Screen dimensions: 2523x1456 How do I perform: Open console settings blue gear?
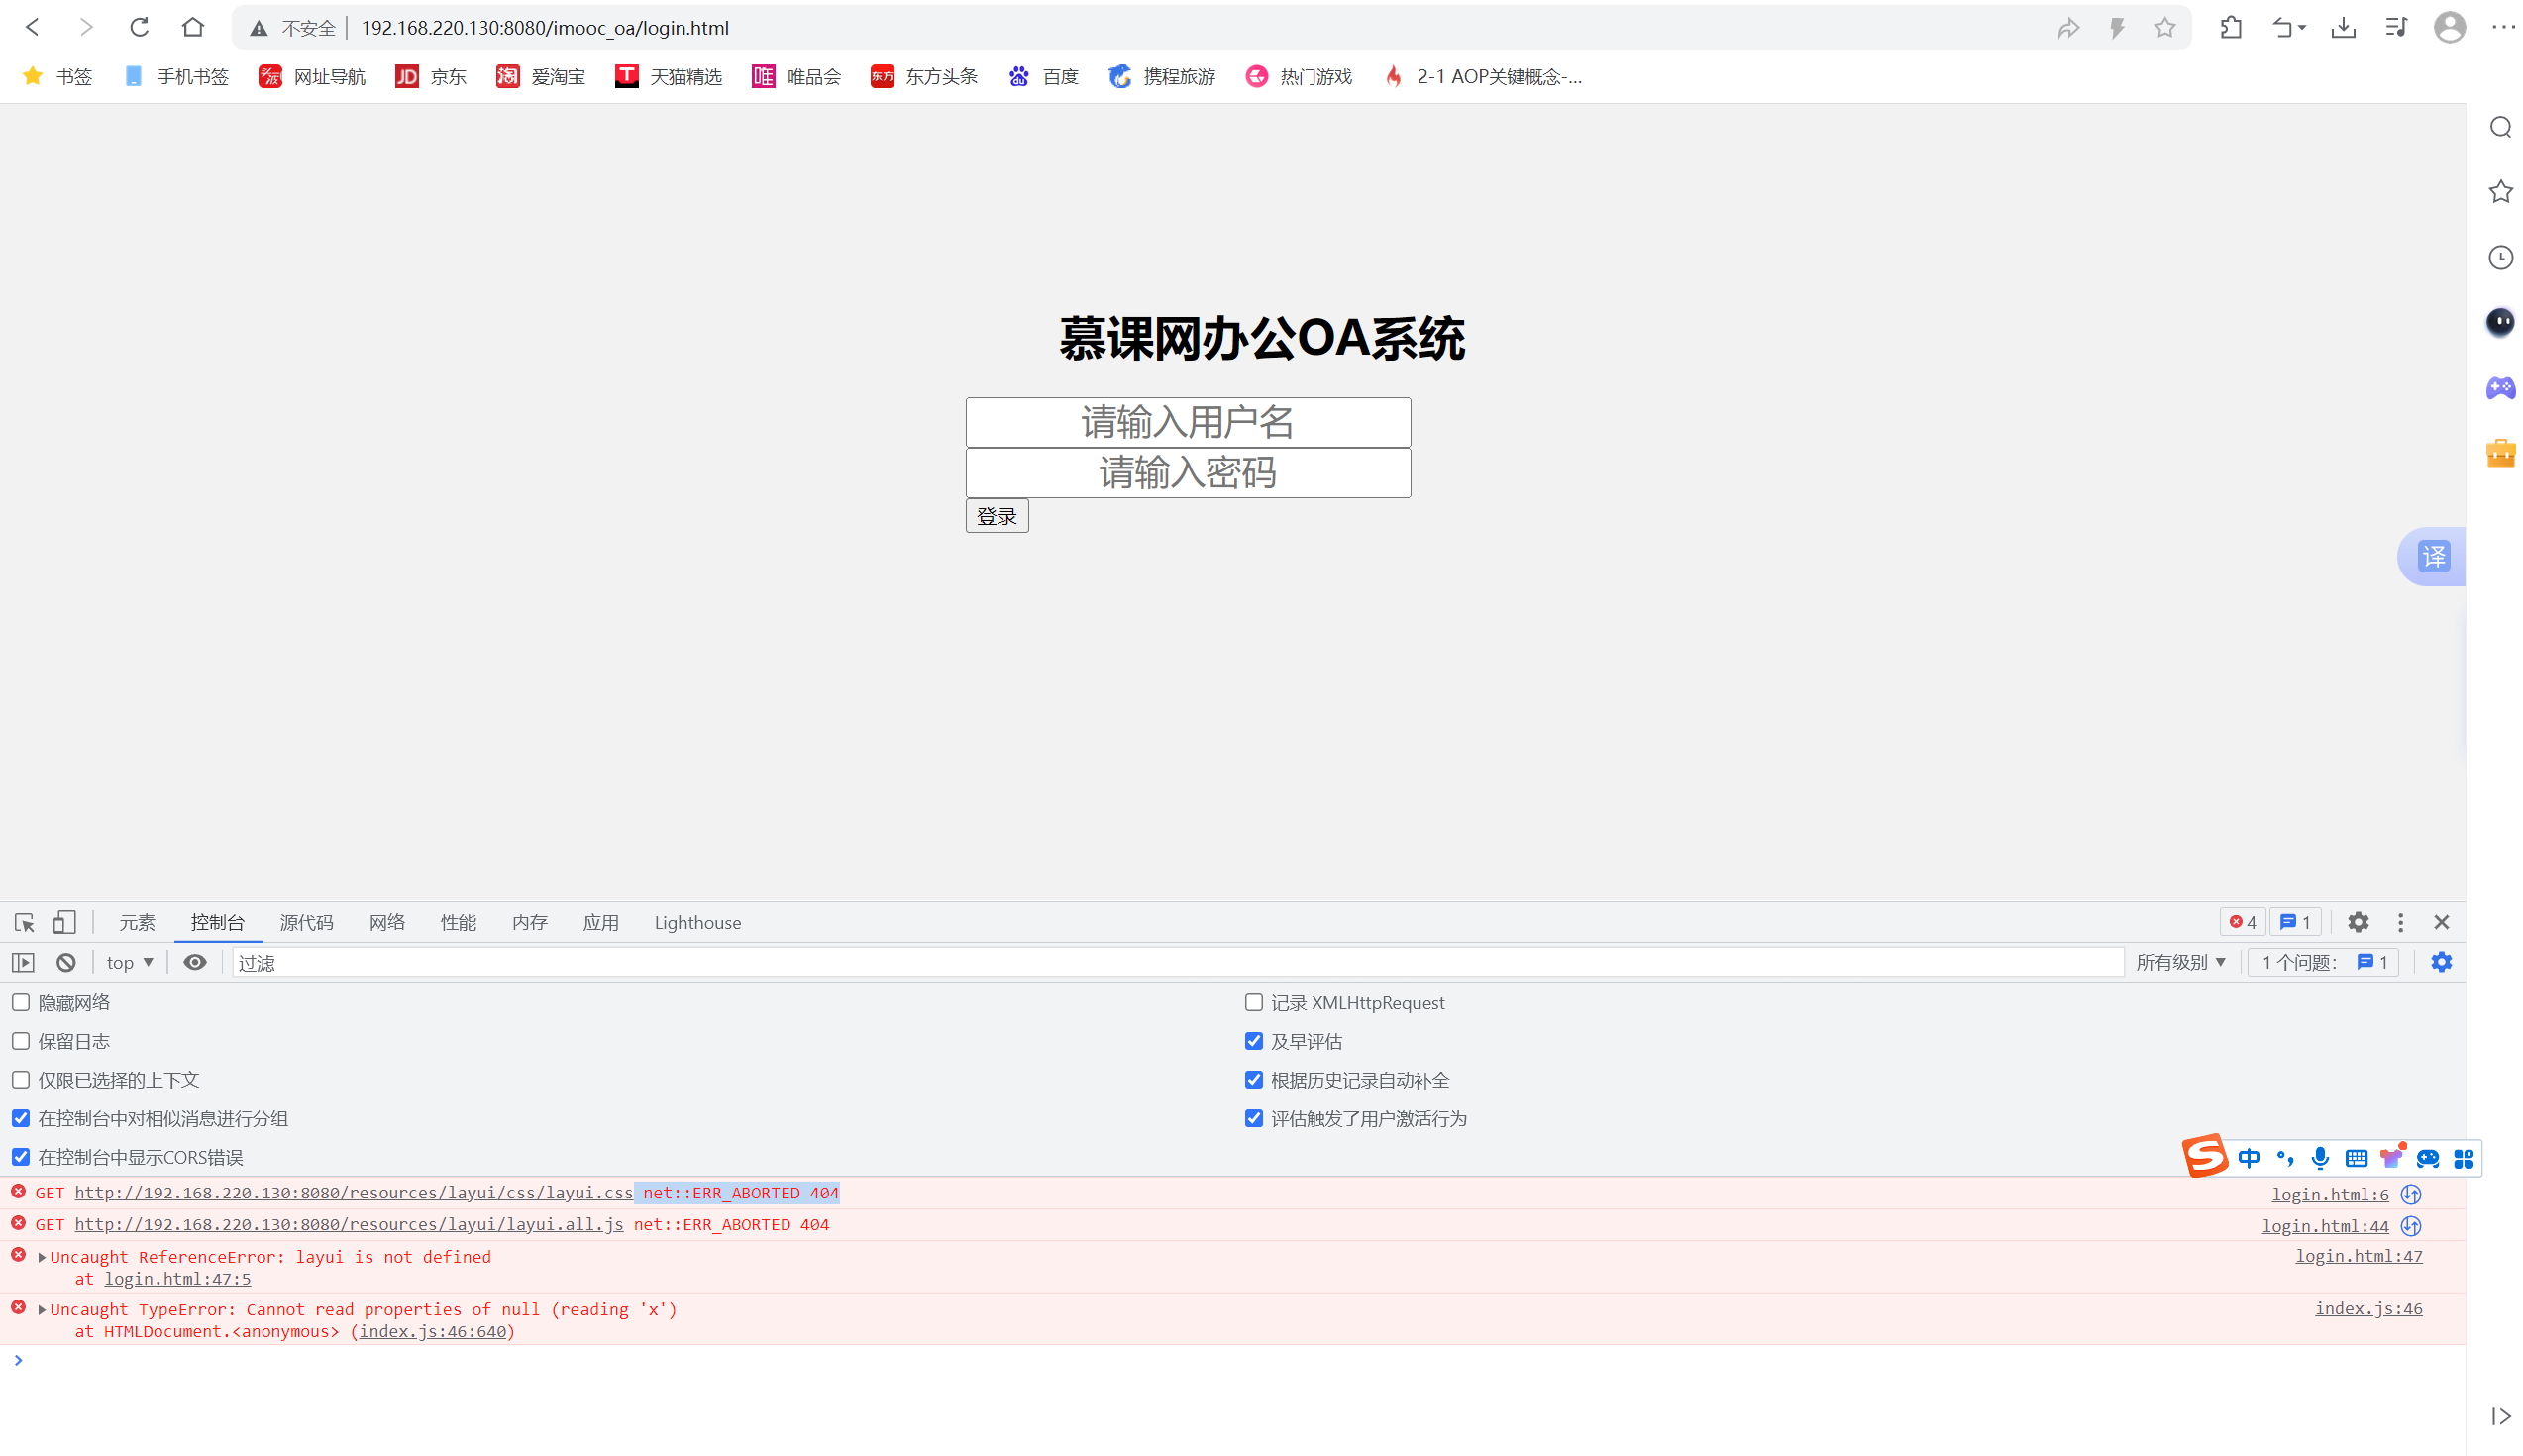click(2441, 962)
